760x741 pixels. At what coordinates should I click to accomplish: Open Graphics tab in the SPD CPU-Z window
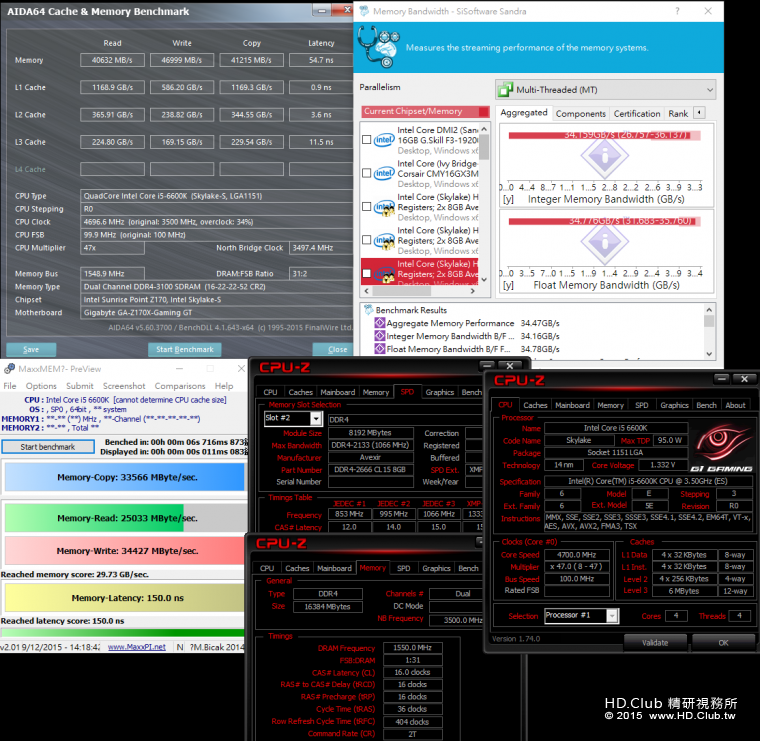click(440, 392)
